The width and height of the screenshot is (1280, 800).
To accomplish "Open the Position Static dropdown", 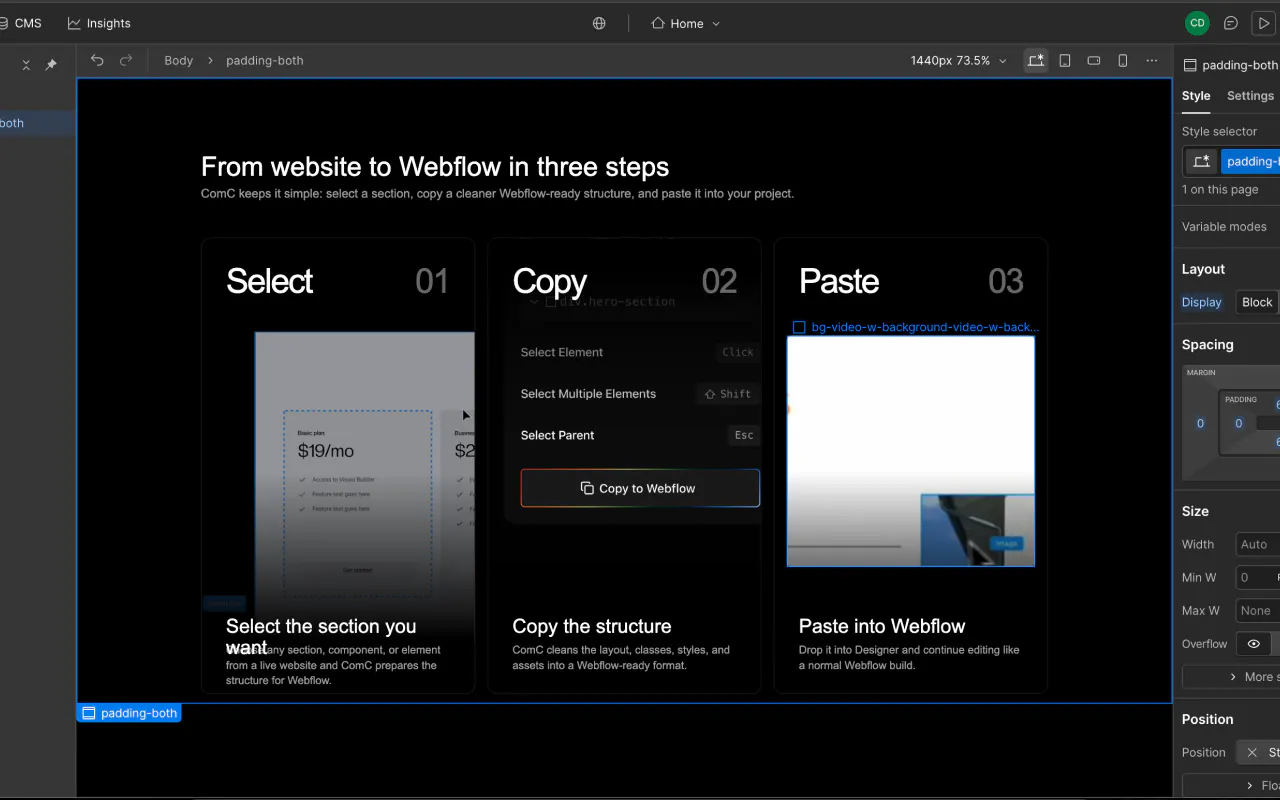I will tap(1258, 752).
